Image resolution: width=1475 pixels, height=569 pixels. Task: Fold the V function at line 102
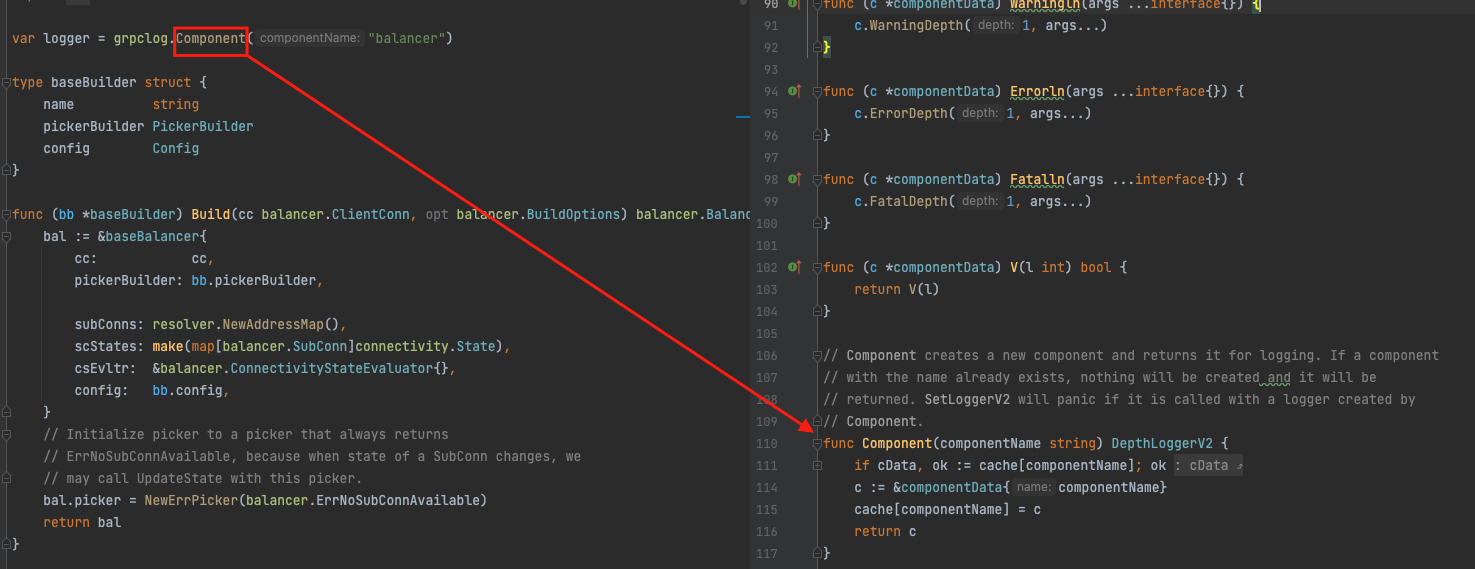point(818,268)
